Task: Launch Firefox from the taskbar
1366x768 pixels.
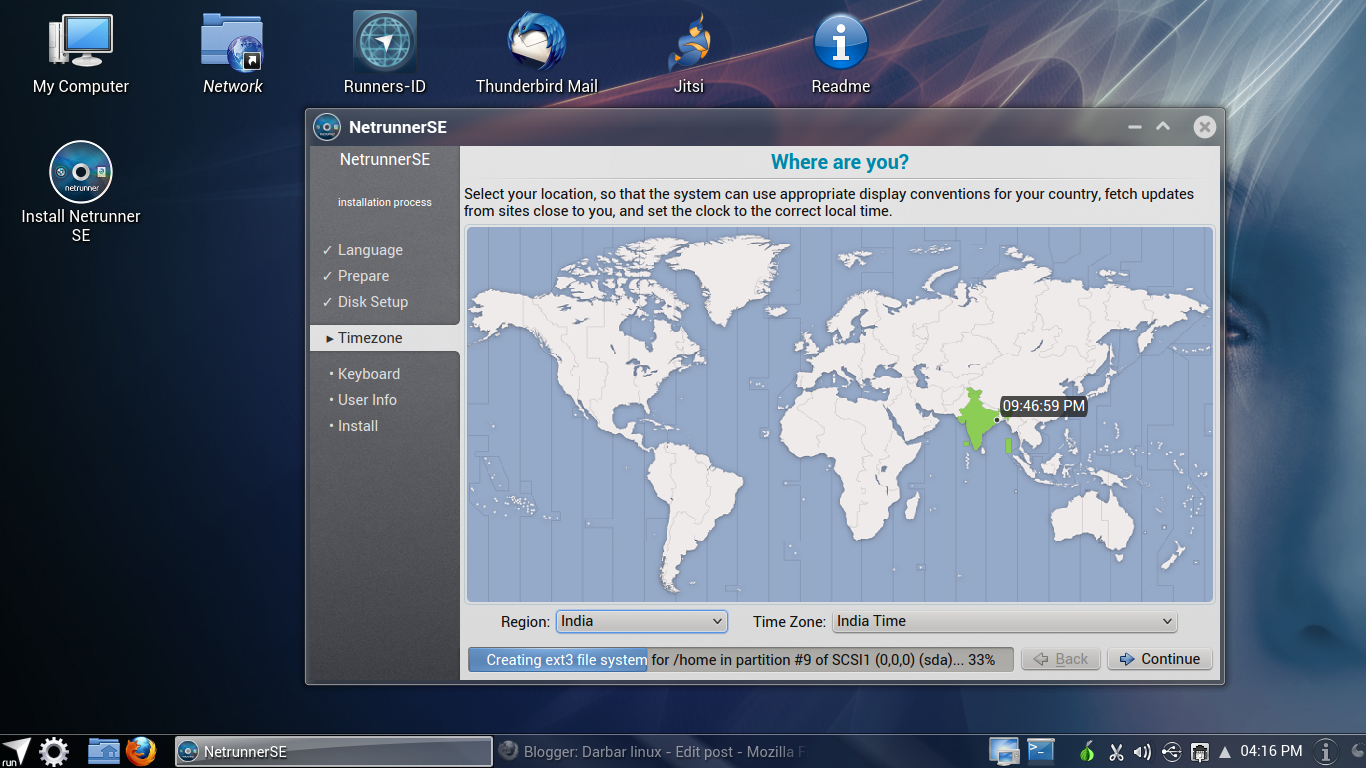Action: point(141,751)
